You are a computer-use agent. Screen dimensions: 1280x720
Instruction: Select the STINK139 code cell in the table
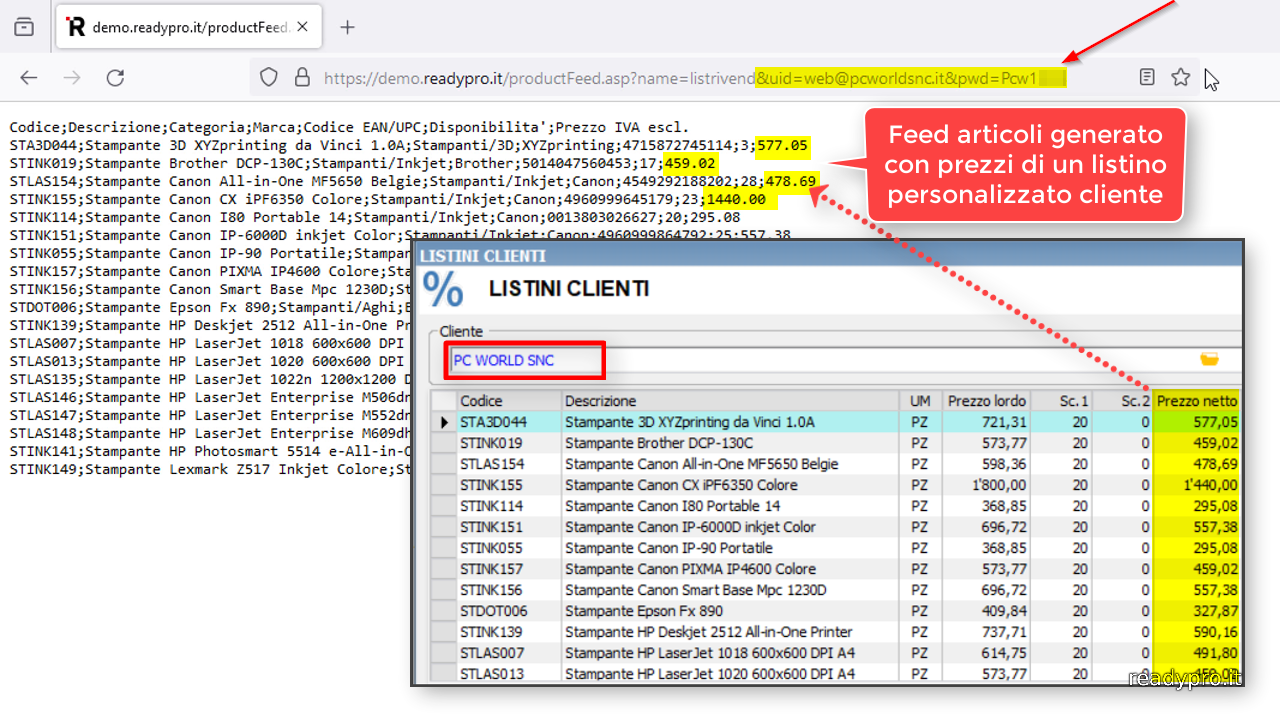point(509,632)
